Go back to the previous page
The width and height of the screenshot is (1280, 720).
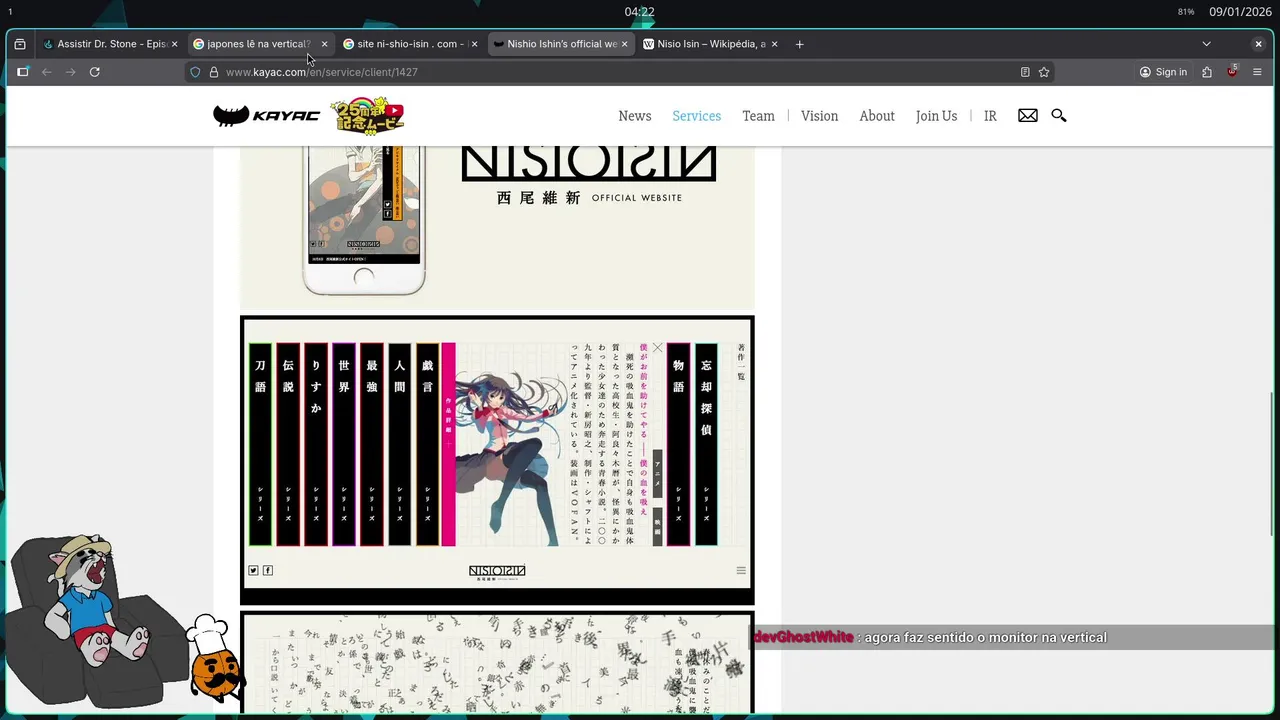(46, 72)
